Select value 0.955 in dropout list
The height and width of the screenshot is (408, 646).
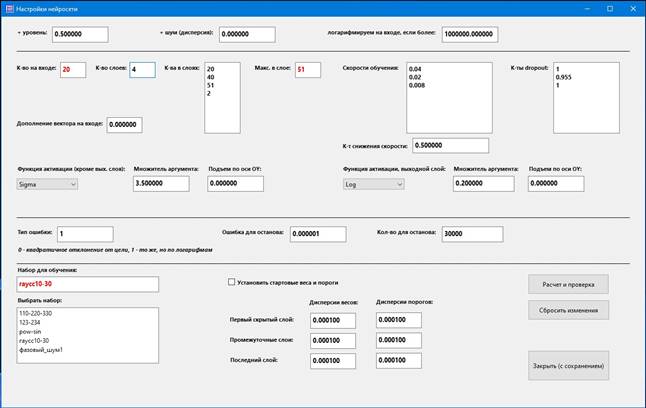point(565,77)
